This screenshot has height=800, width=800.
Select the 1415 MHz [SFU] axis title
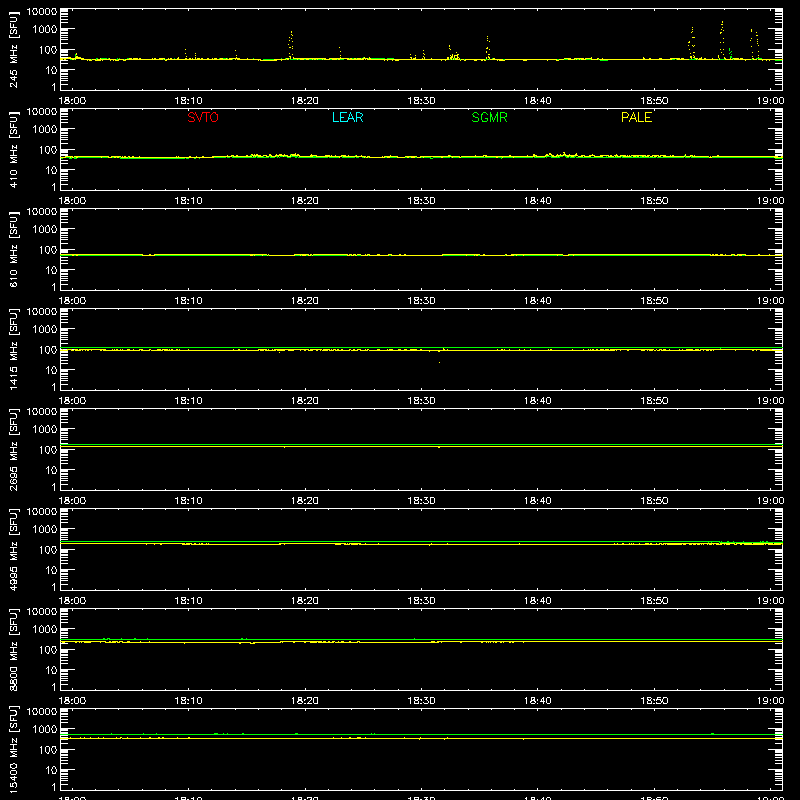click(x=13, y=349)
